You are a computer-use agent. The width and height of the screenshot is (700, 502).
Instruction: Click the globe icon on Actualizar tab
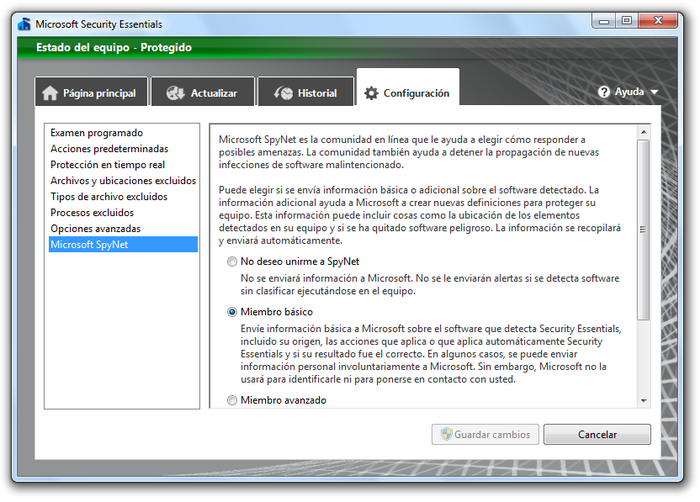(x=175, y=93)
